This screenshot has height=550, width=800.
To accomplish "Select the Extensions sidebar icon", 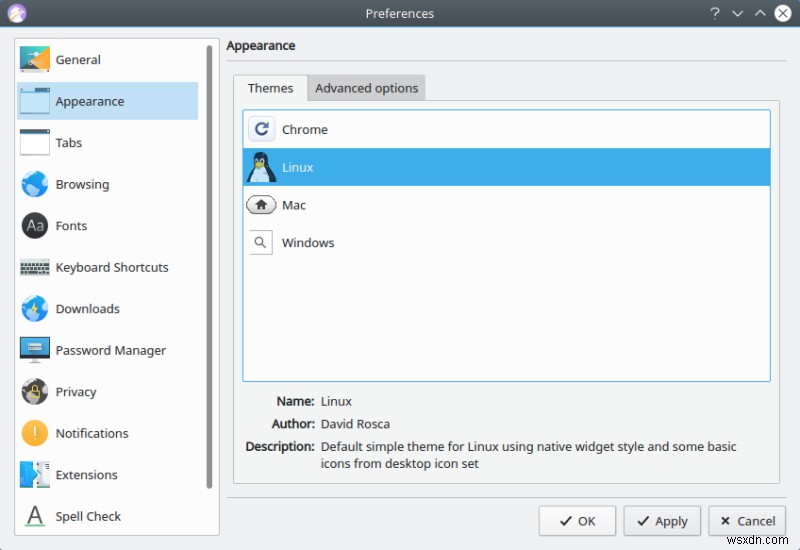I will pyautogui.click(x=35, y=475).
